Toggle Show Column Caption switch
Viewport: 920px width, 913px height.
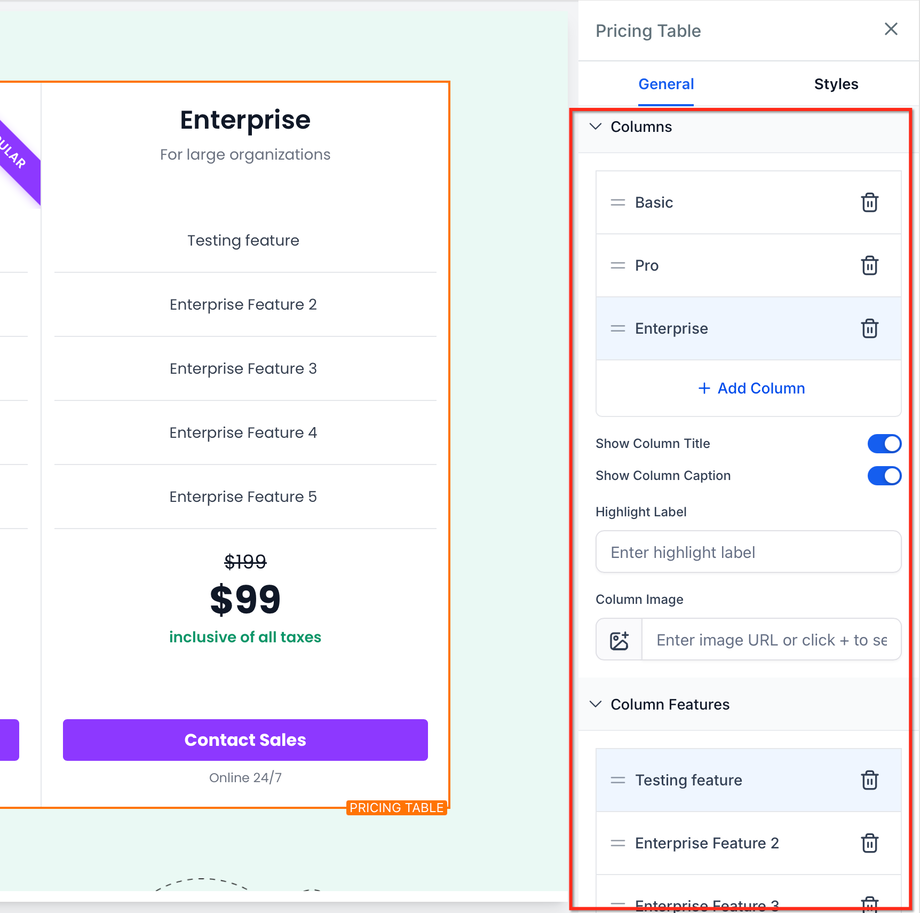pos(884,475)
